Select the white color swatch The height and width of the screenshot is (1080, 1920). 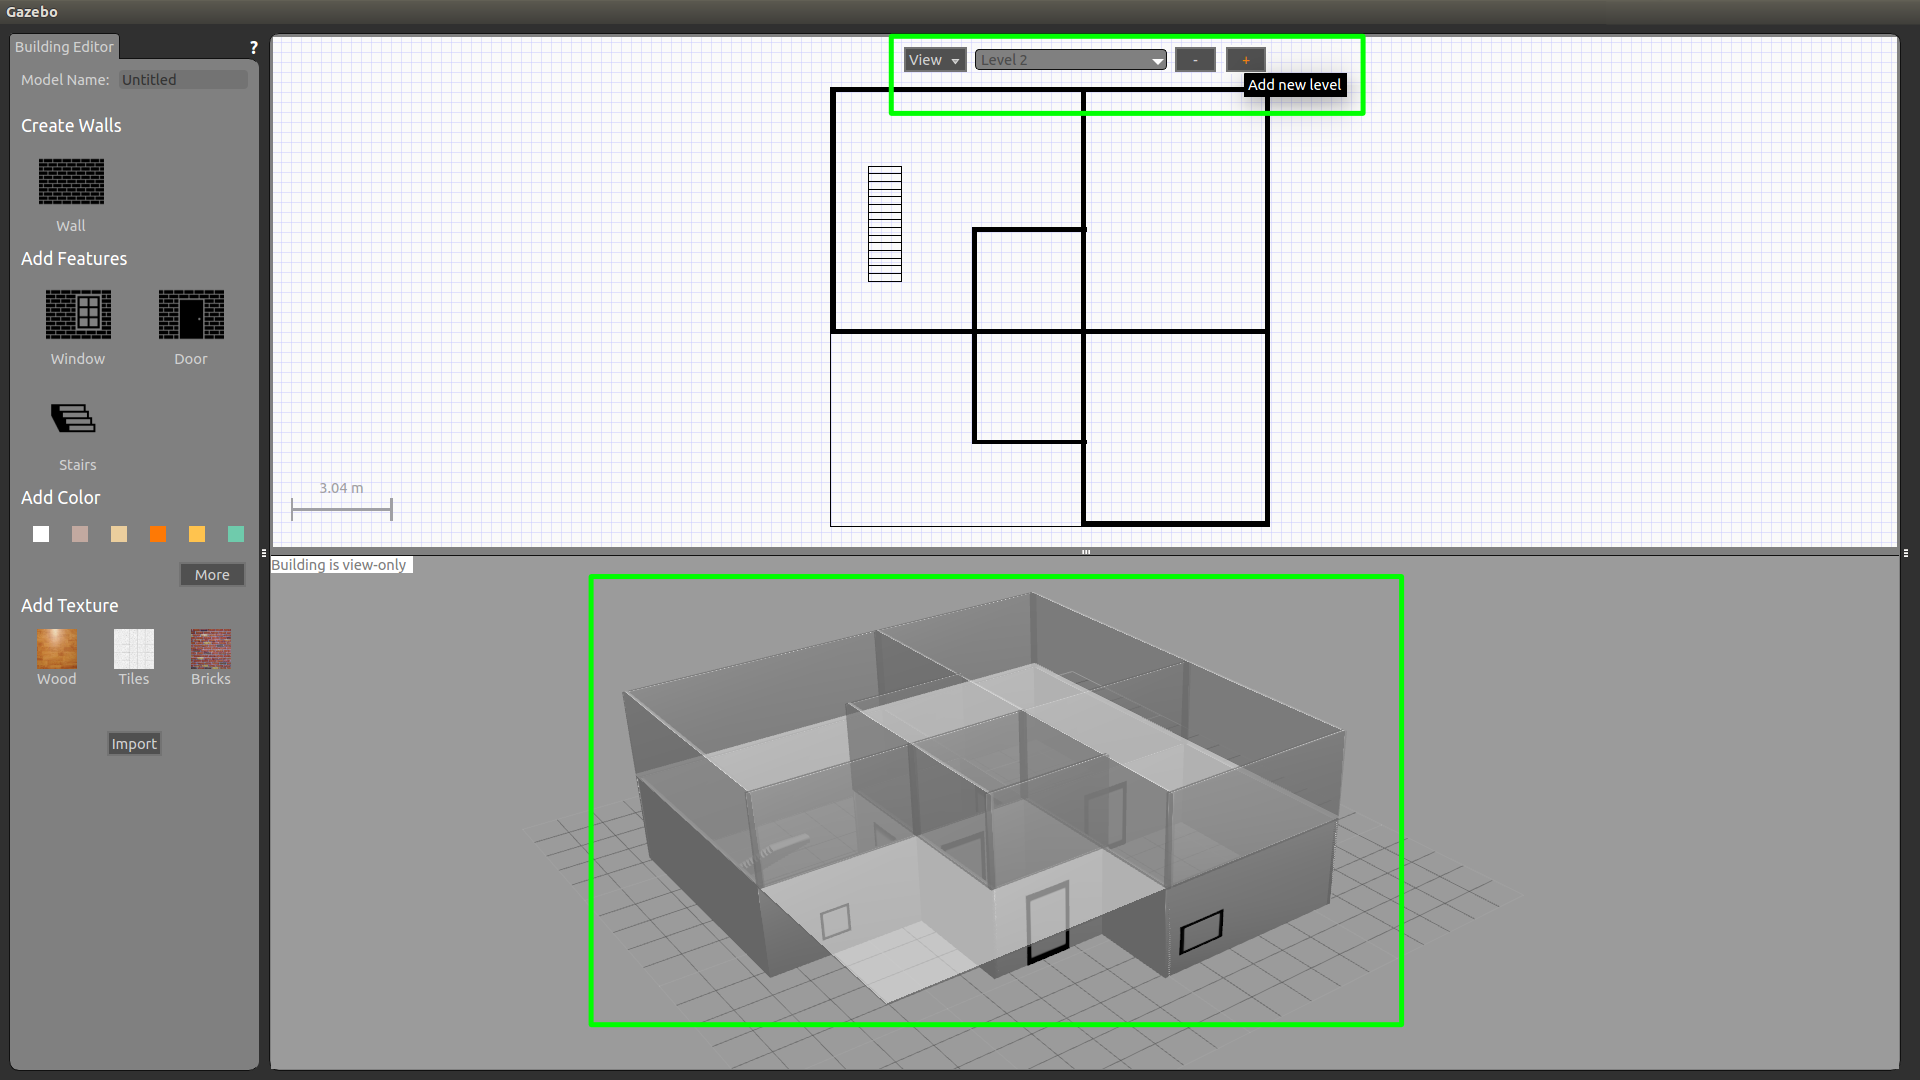[x=40, y=534]
